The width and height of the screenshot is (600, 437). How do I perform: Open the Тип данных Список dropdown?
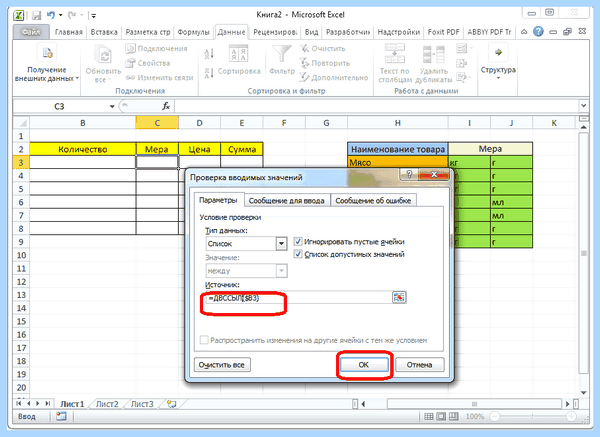pyautogui.click(x=281, y=244)
